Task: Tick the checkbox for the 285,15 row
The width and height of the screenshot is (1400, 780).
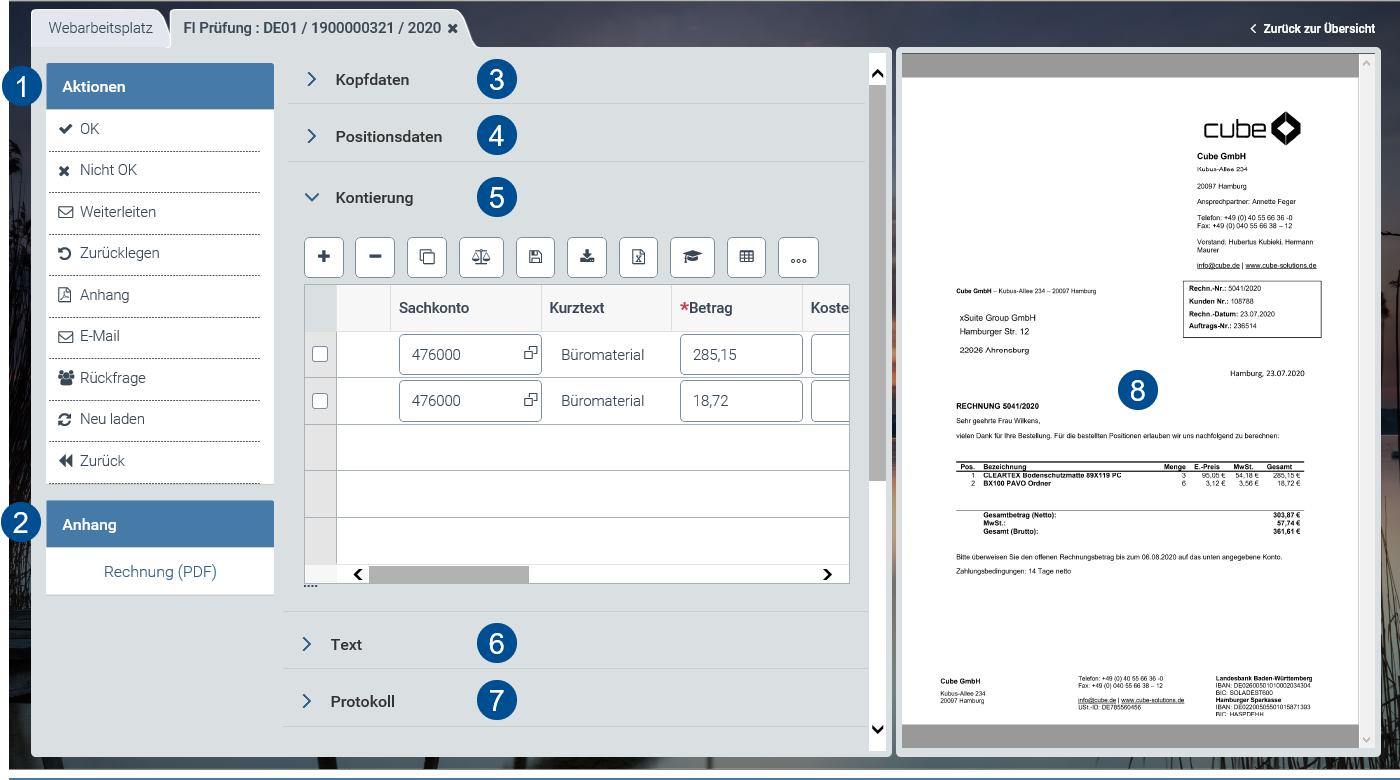Action: pyautogui.click(x=321, y=354)
